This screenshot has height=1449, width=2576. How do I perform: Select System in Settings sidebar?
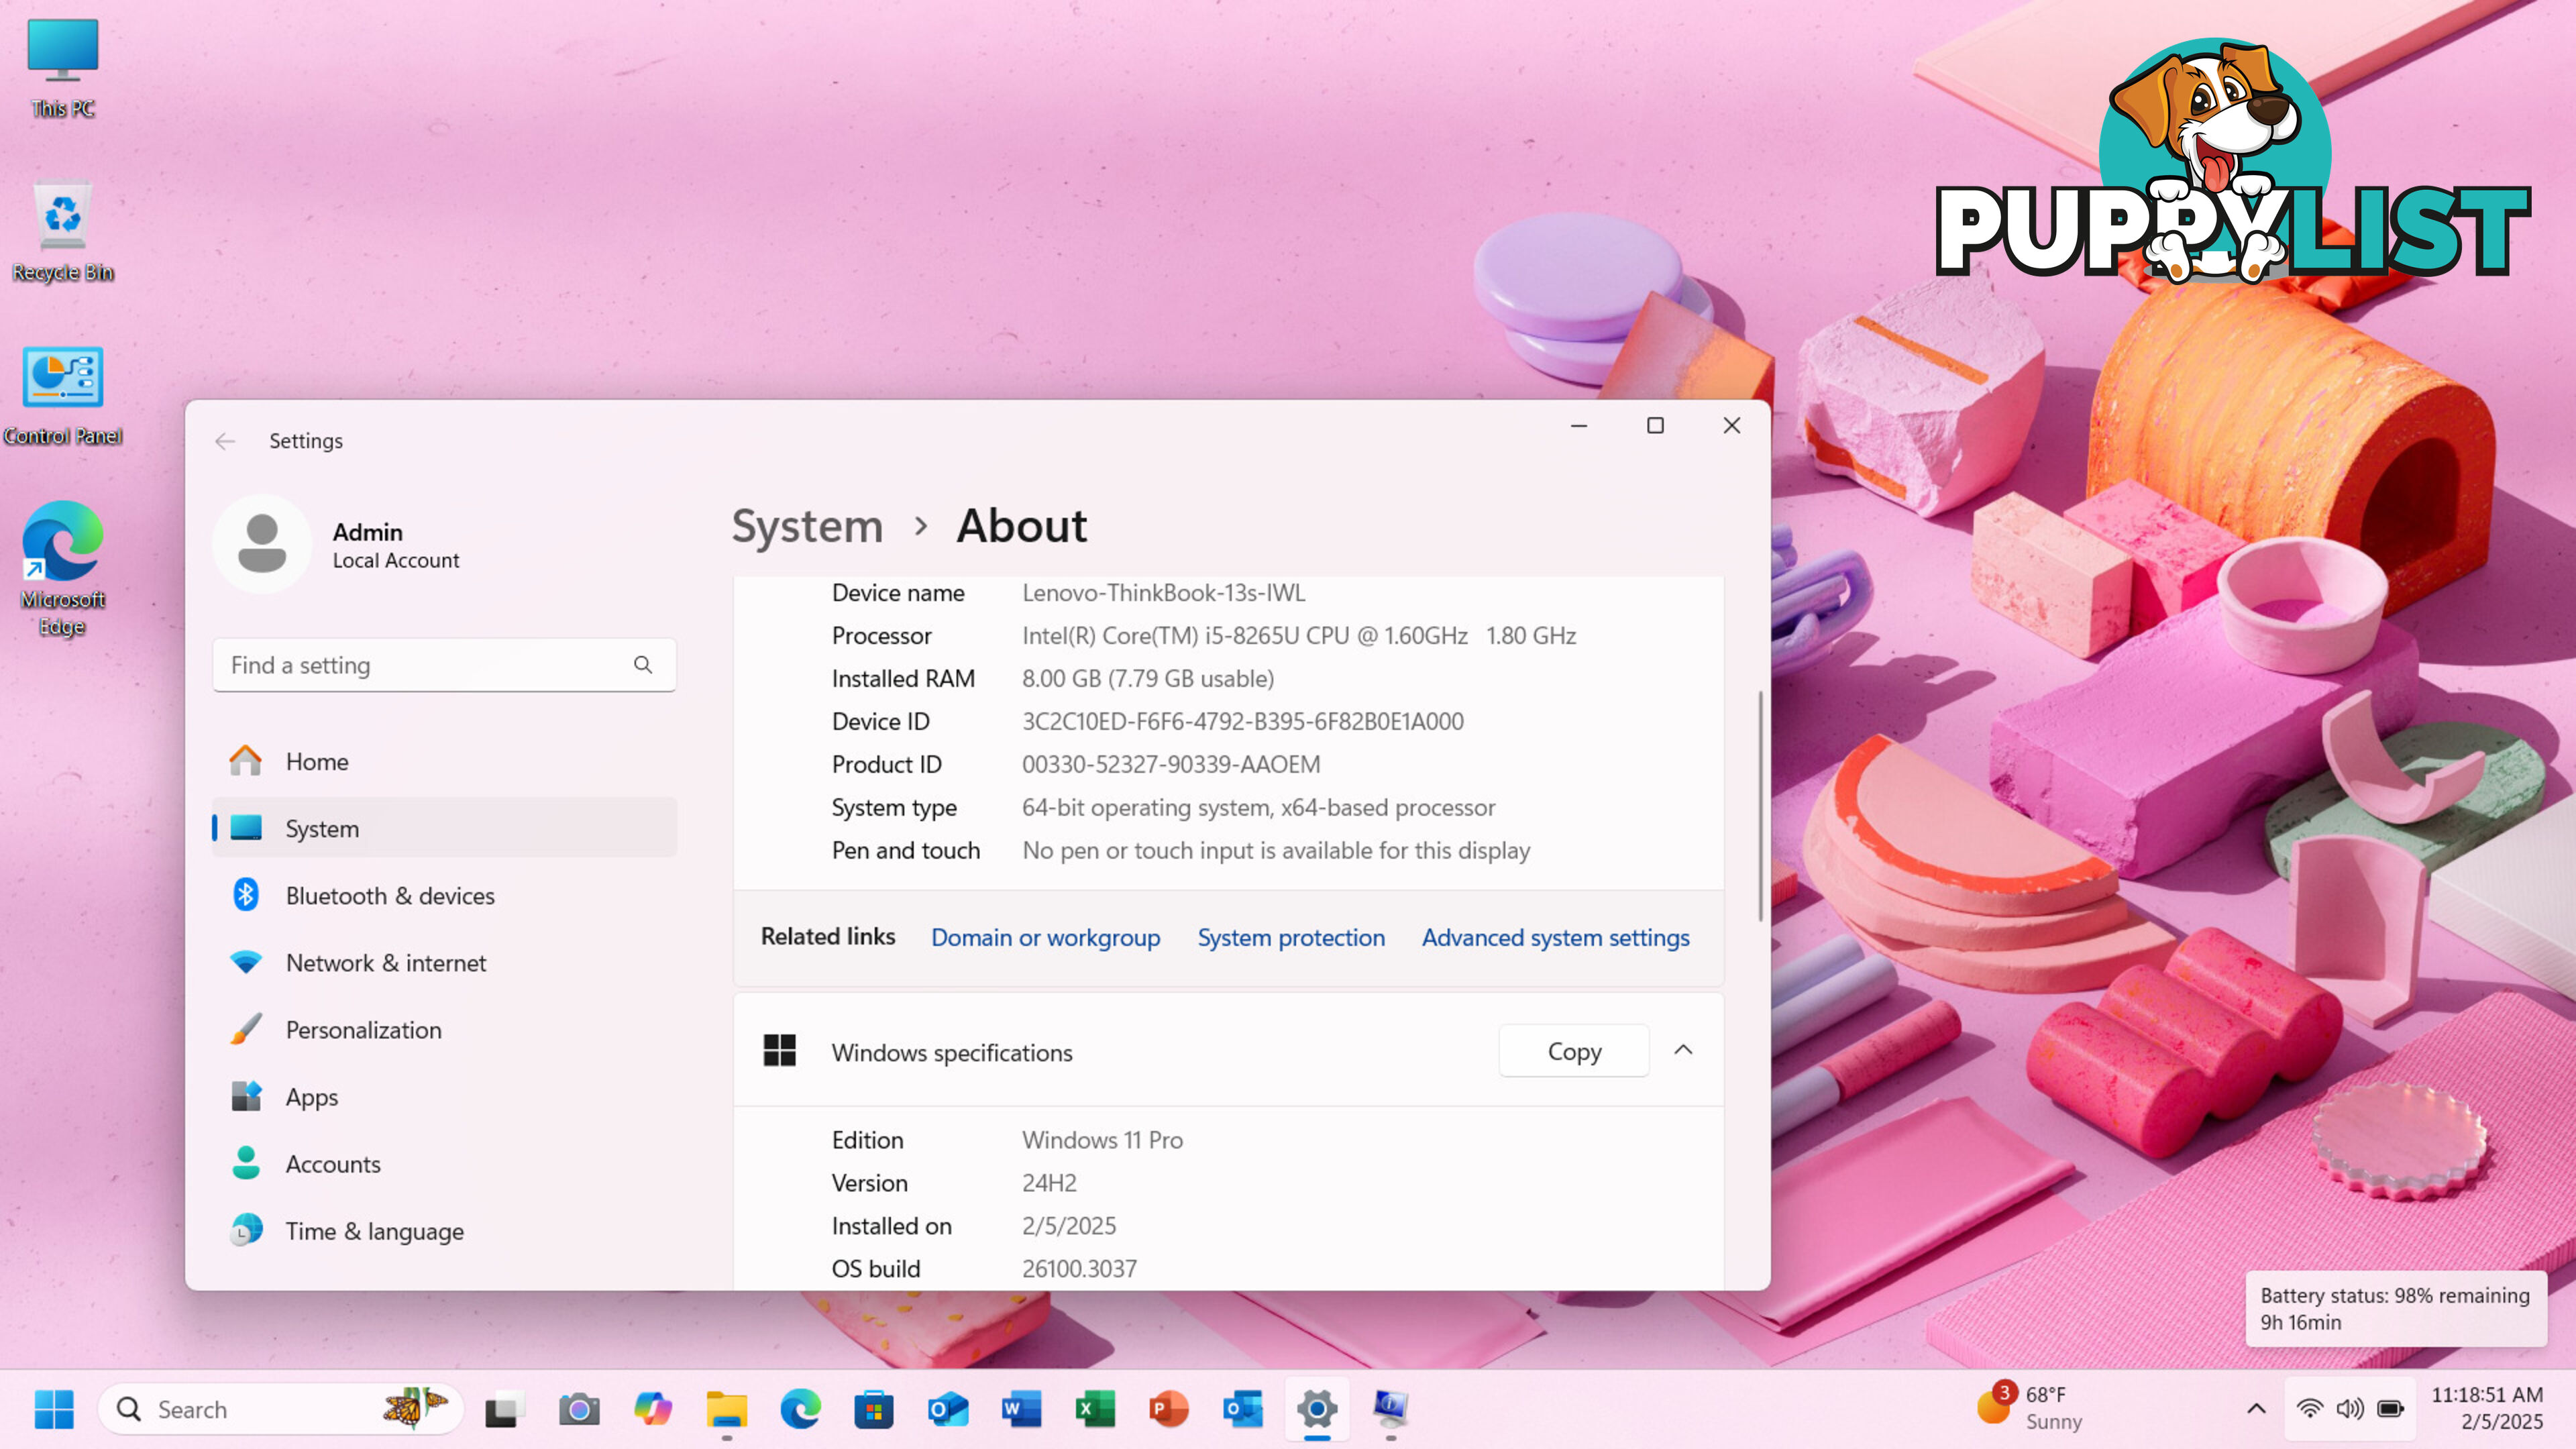(444, 829)
